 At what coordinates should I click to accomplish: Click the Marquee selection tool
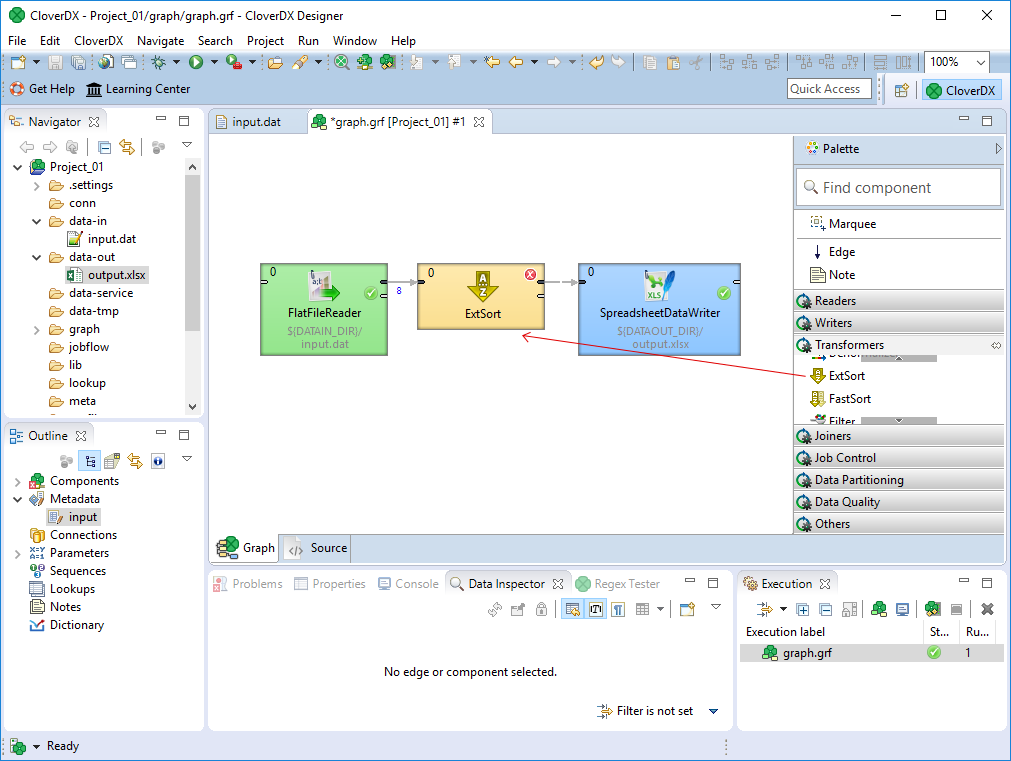tap(851, 224)
